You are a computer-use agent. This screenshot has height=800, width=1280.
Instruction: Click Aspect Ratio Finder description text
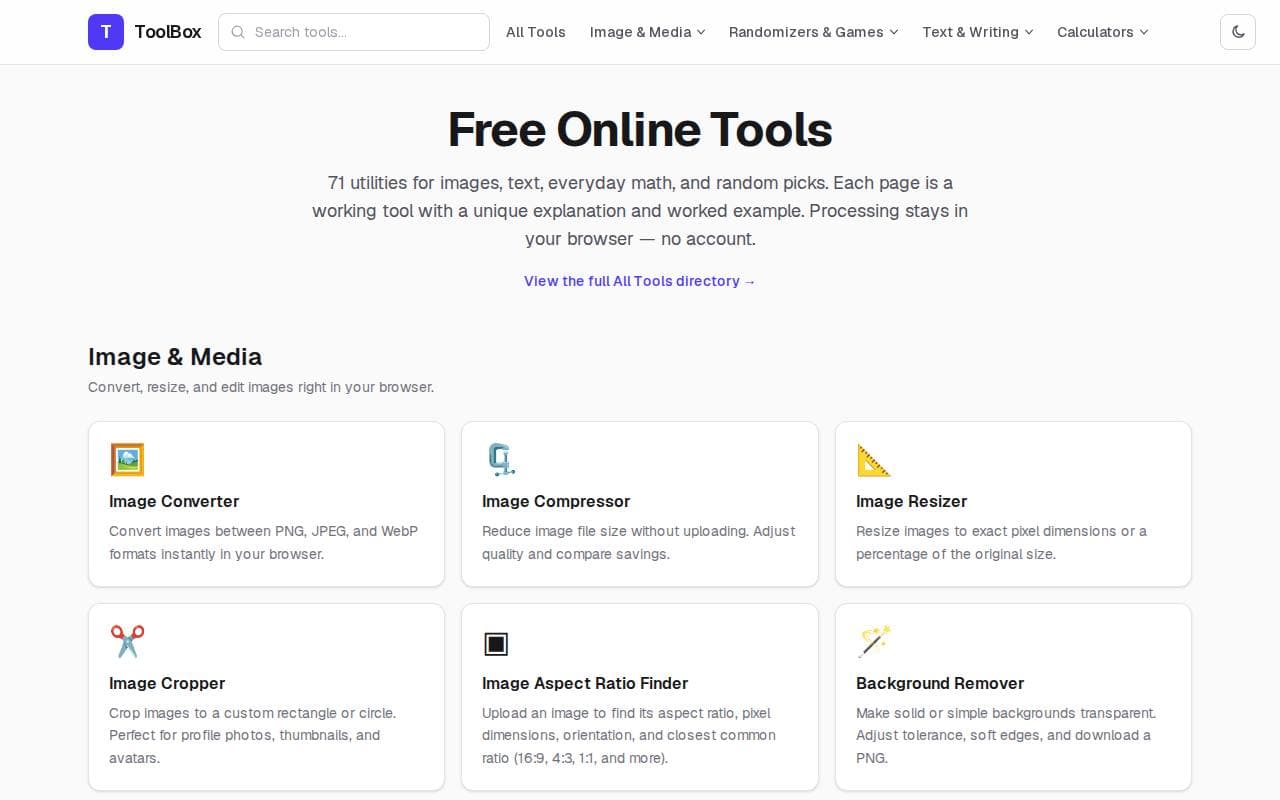point(629,735)
